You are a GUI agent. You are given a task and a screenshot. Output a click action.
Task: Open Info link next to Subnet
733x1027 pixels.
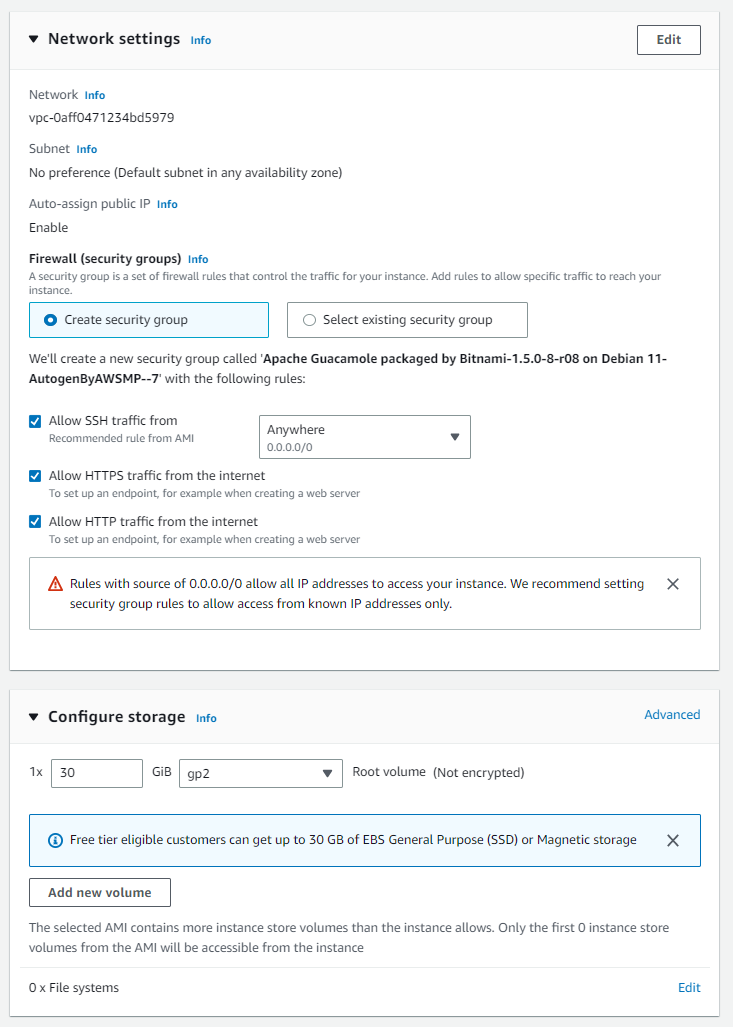86,148
